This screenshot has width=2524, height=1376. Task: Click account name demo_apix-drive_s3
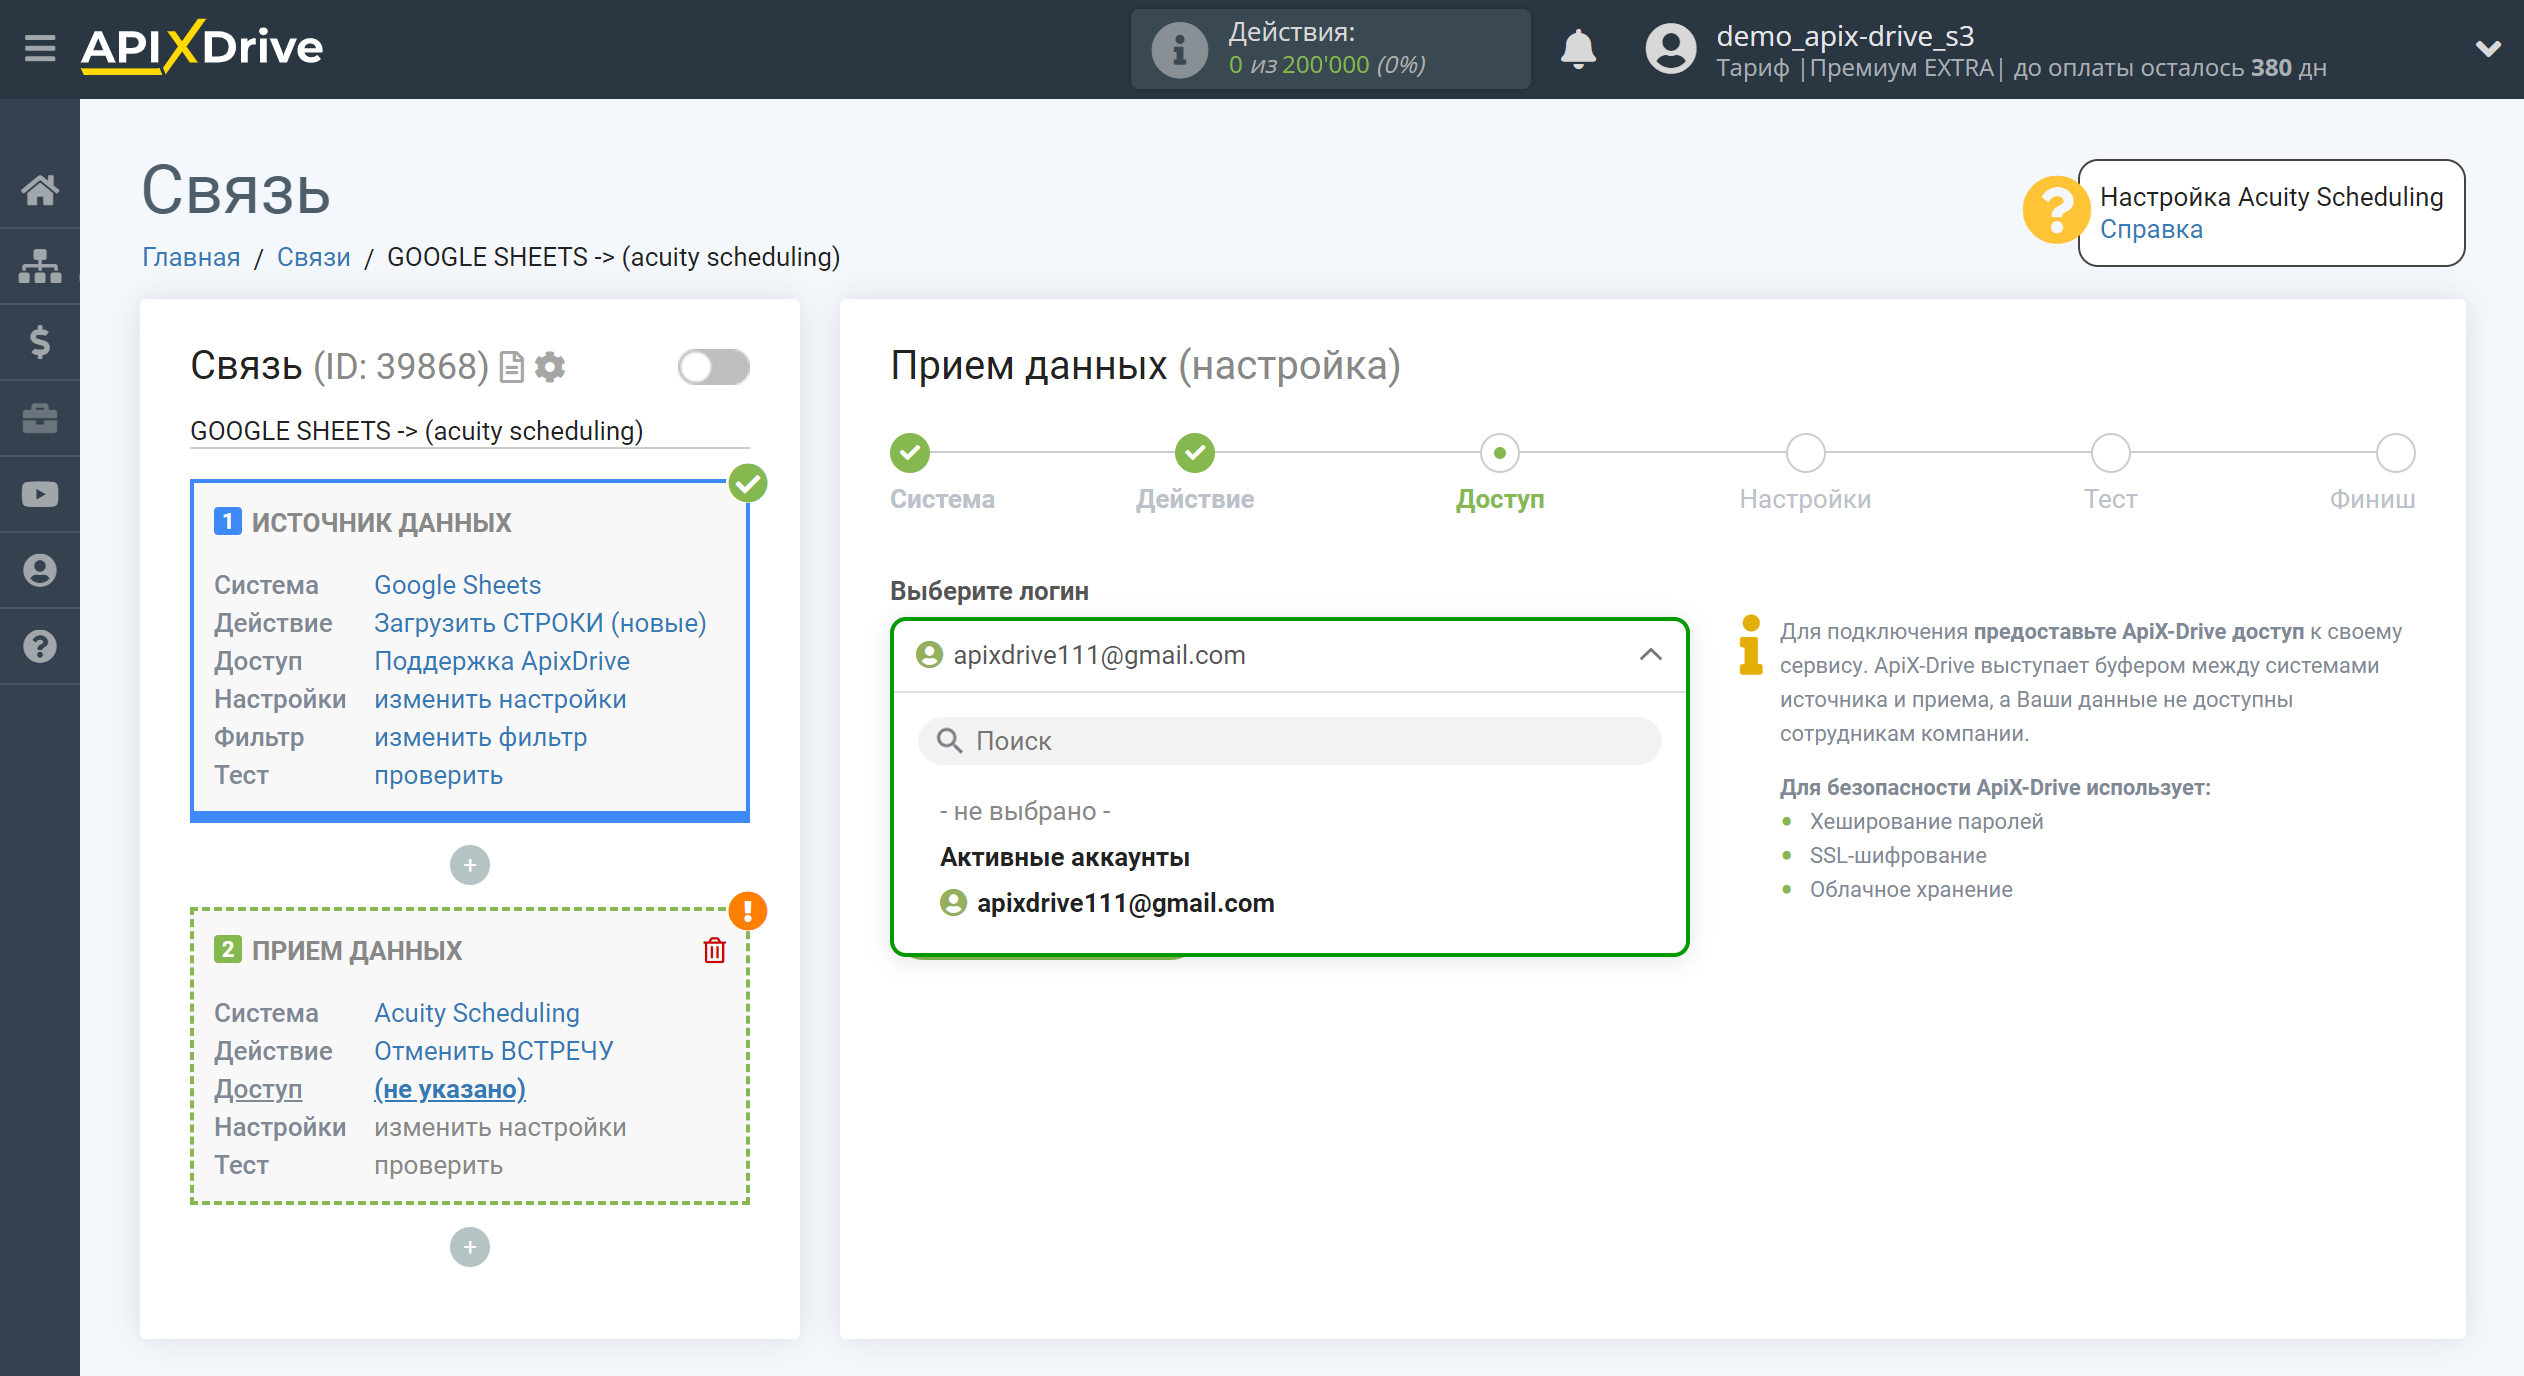click(x=1845, y=36)
